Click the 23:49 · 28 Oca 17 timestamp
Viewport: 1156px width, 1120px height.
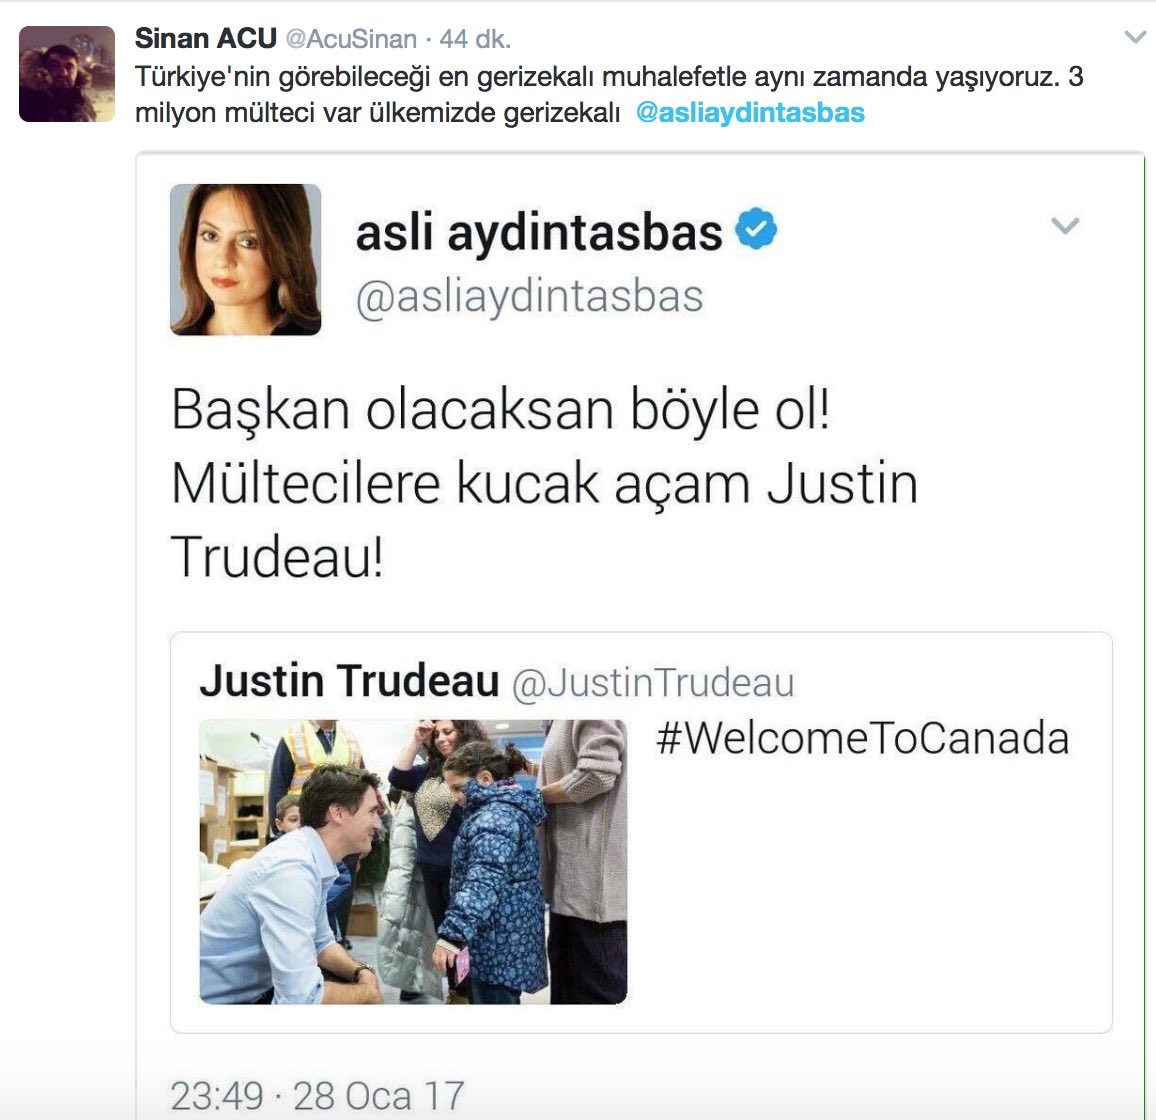tap(317, 1095)
